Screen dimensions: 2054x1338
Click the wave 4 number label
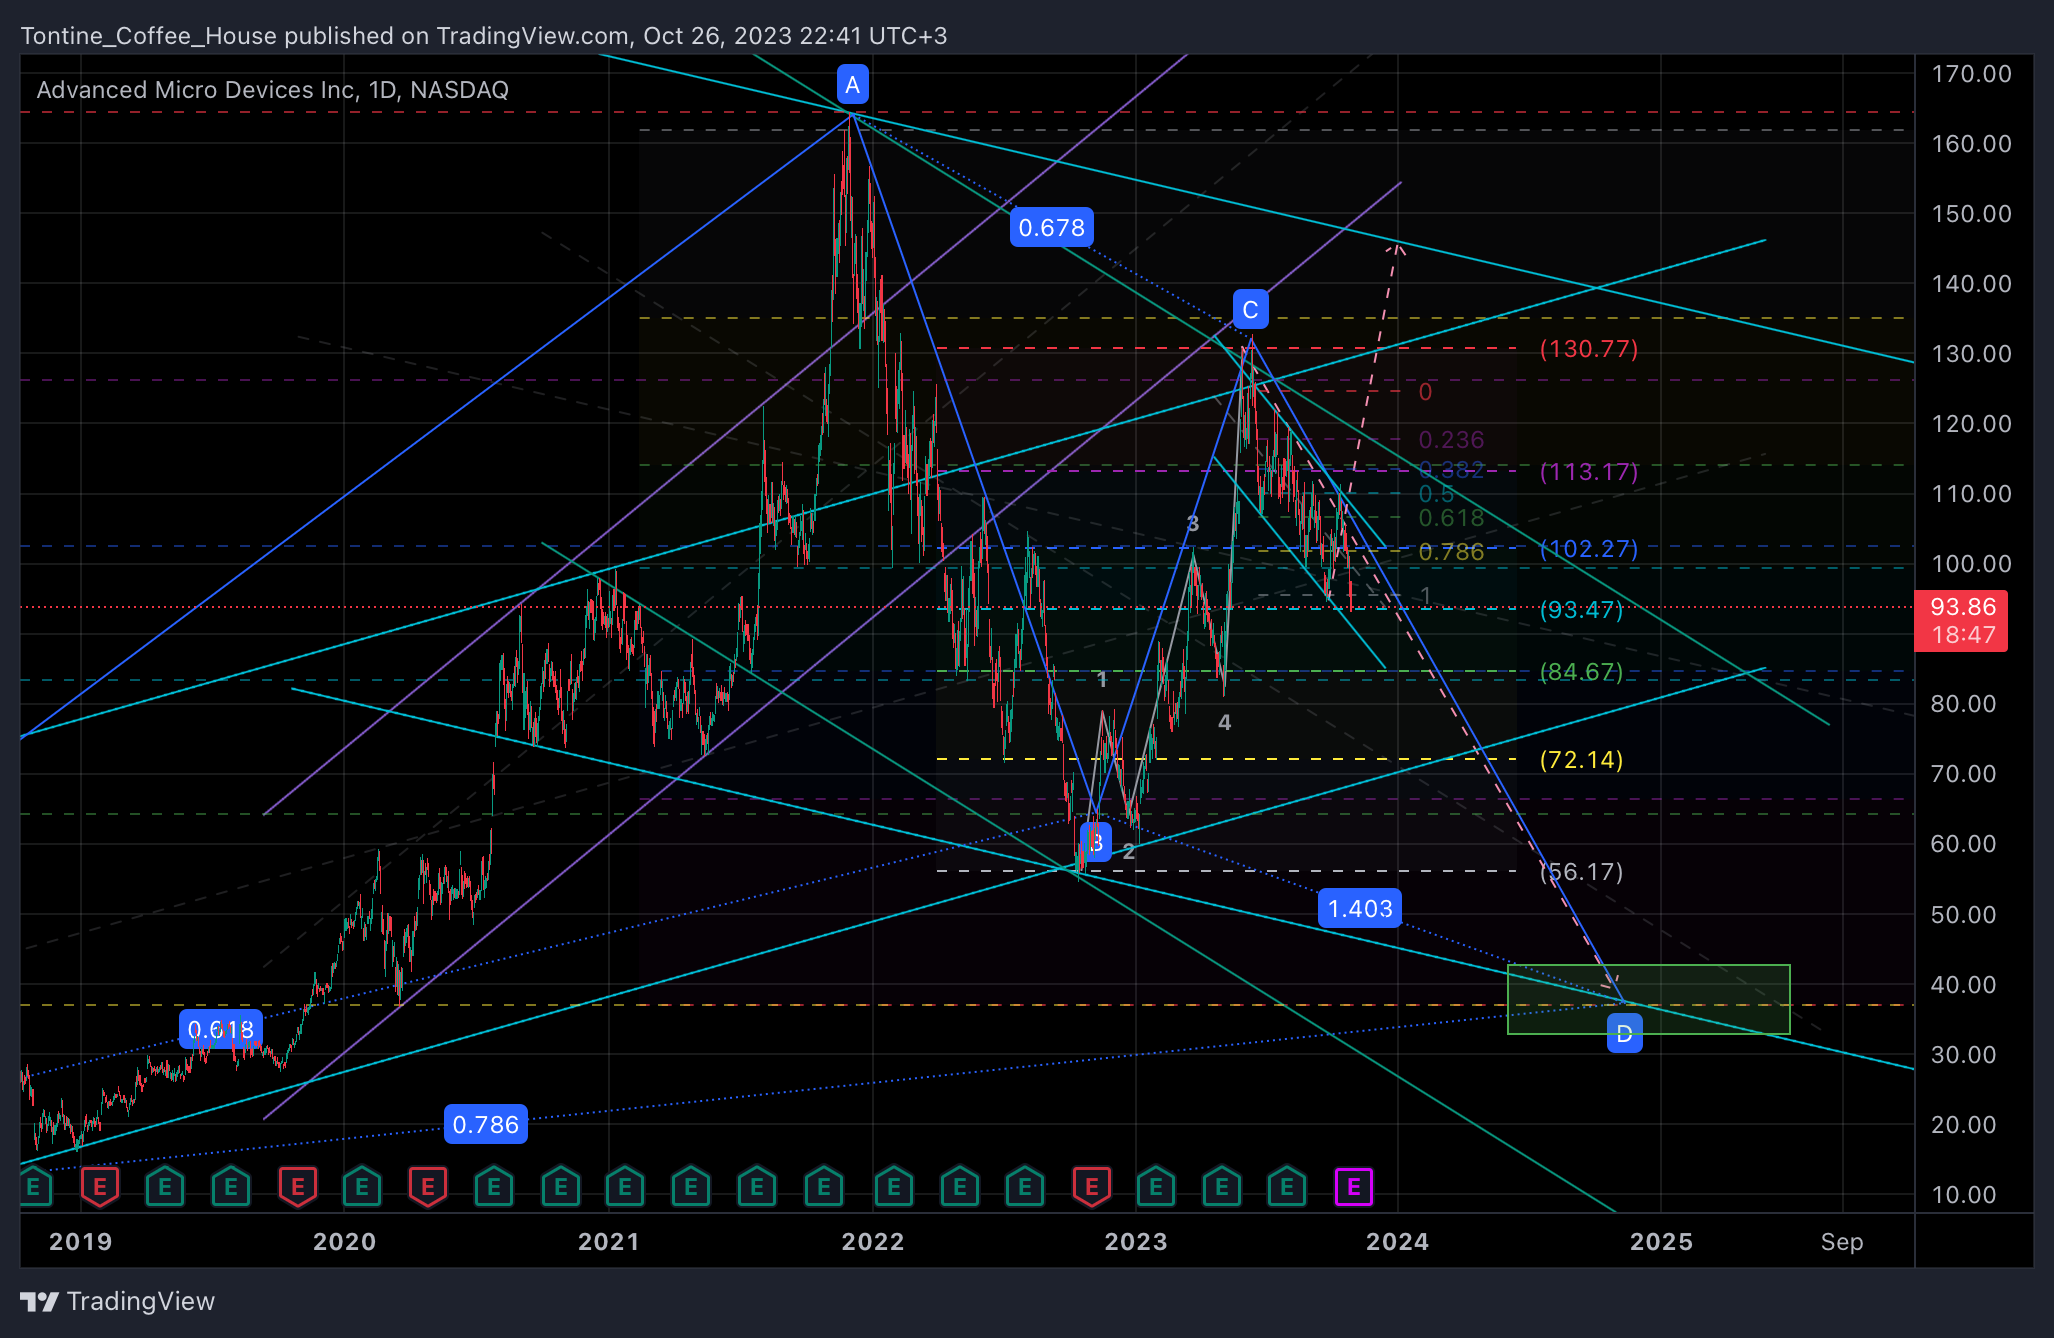1224,722
